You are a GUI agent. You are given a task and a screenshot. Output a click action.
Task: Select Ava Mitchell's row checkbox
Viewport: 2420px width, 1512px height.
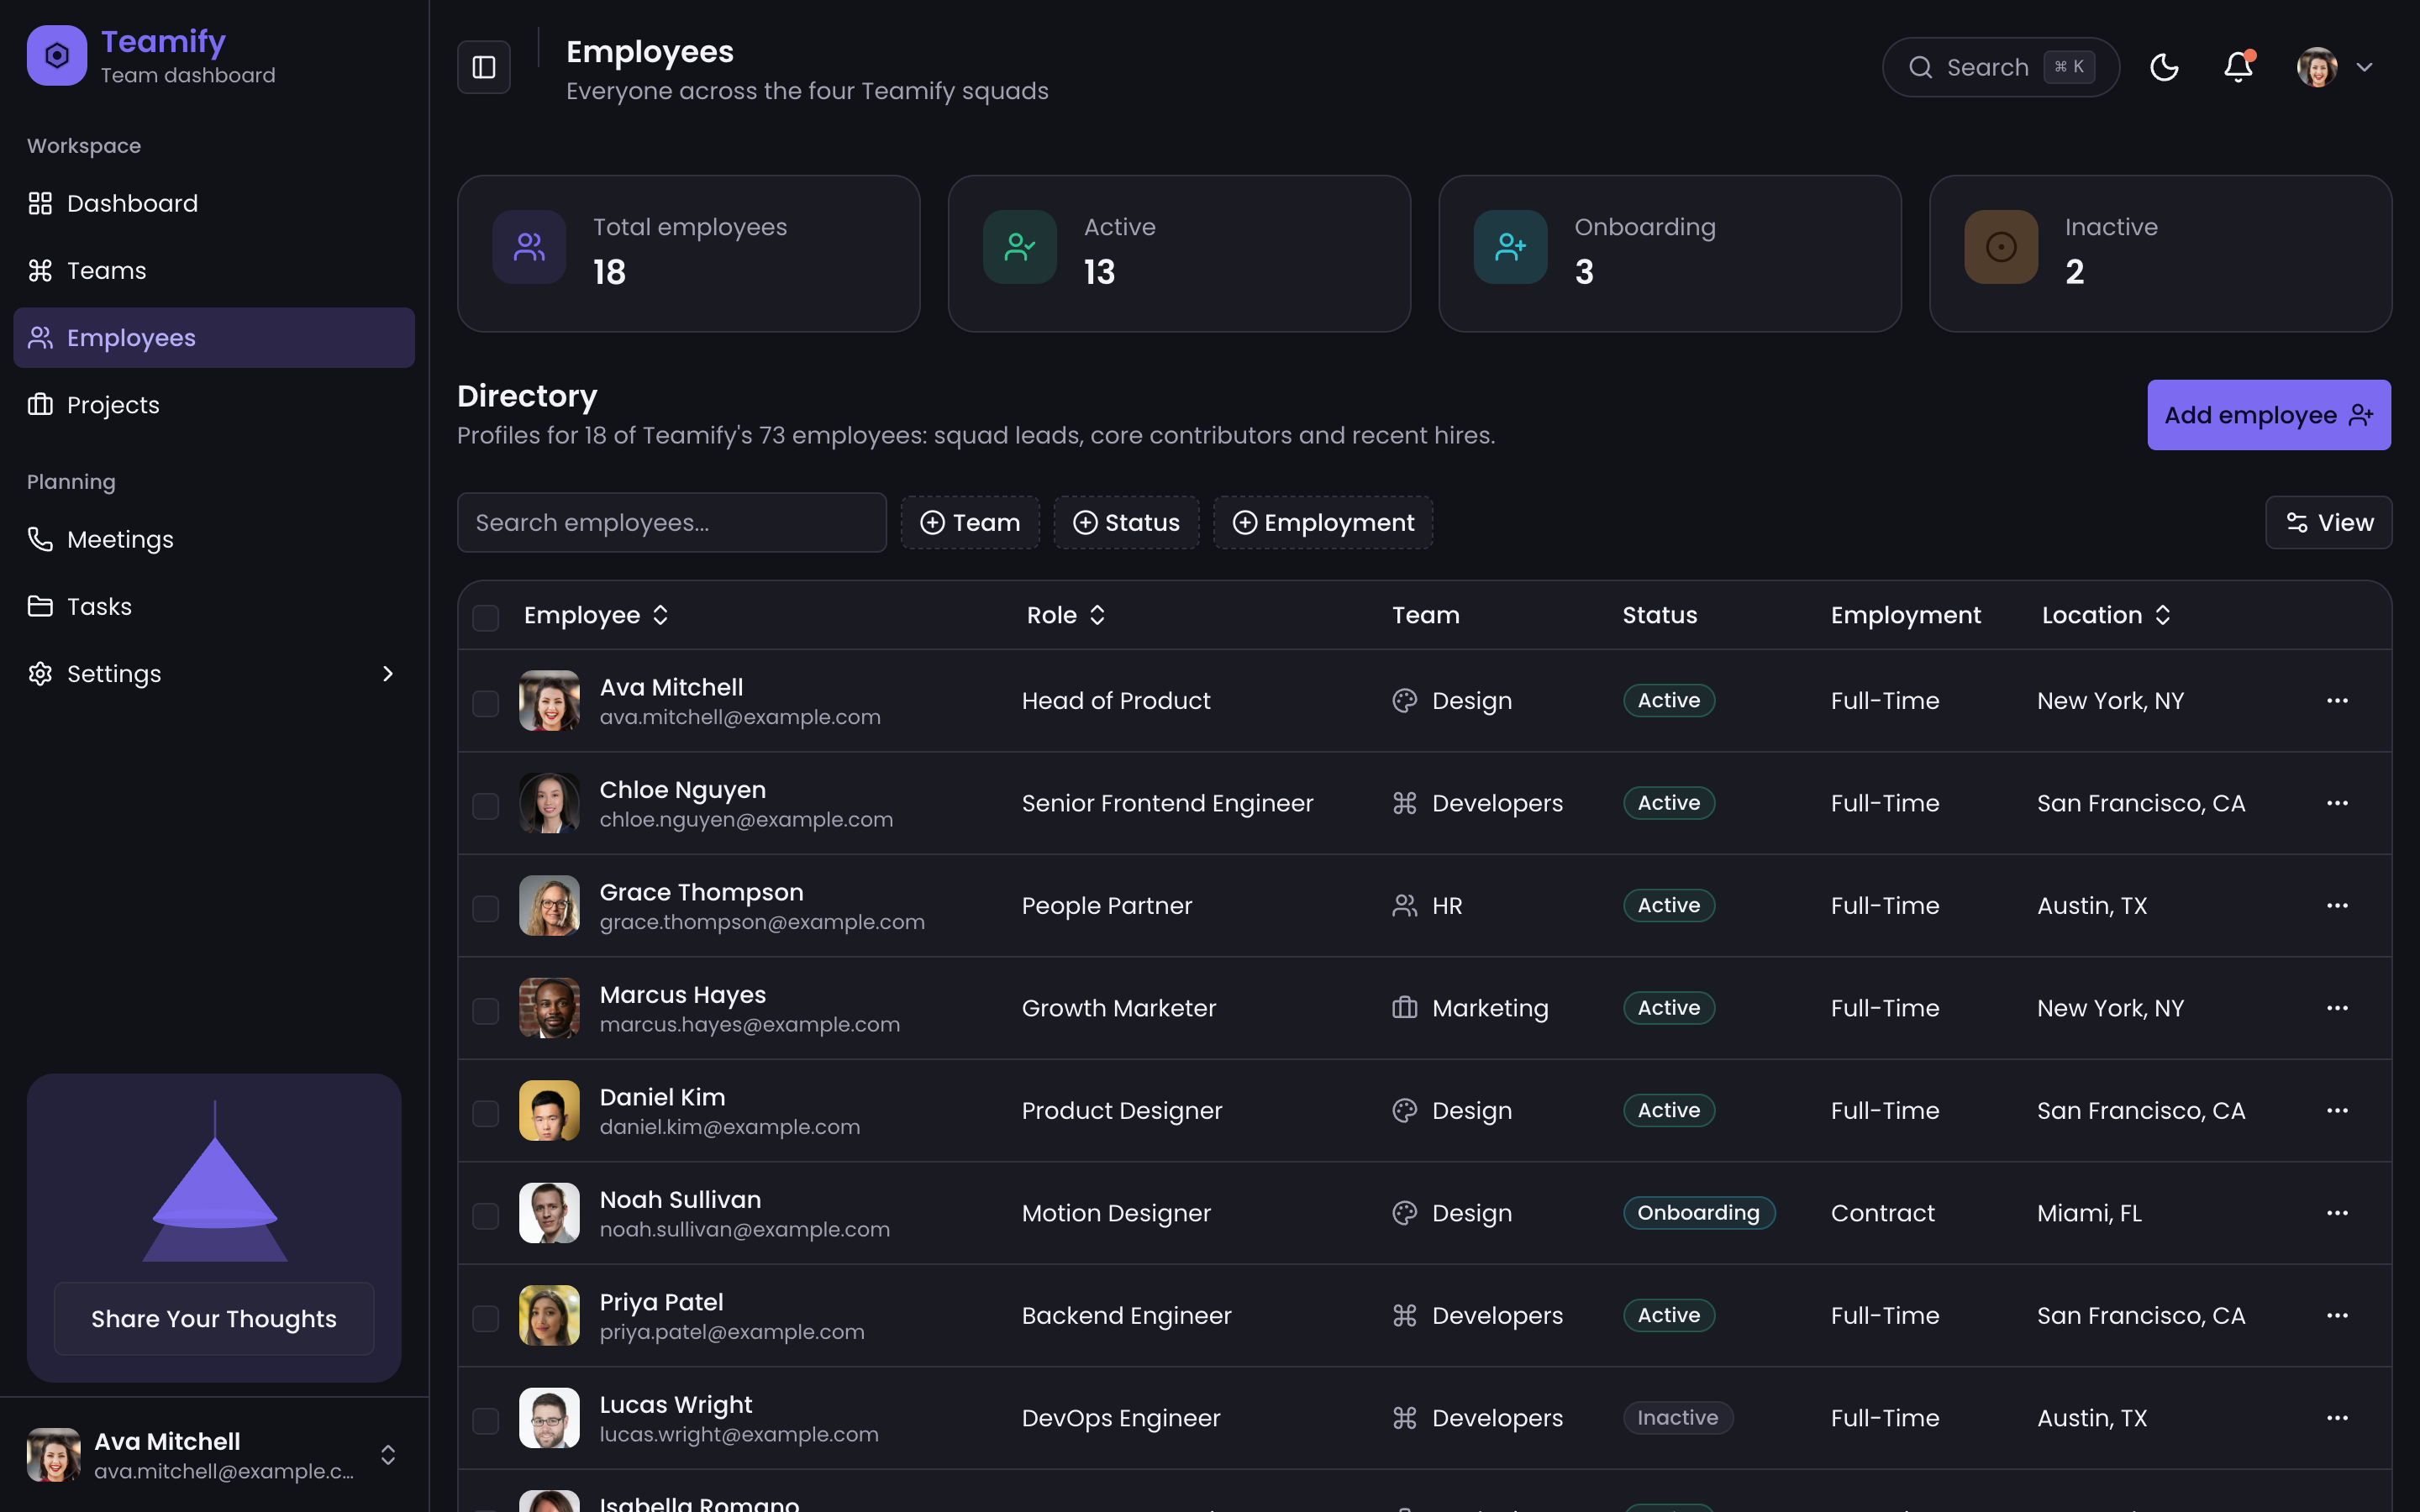click(x=486, y=703)
